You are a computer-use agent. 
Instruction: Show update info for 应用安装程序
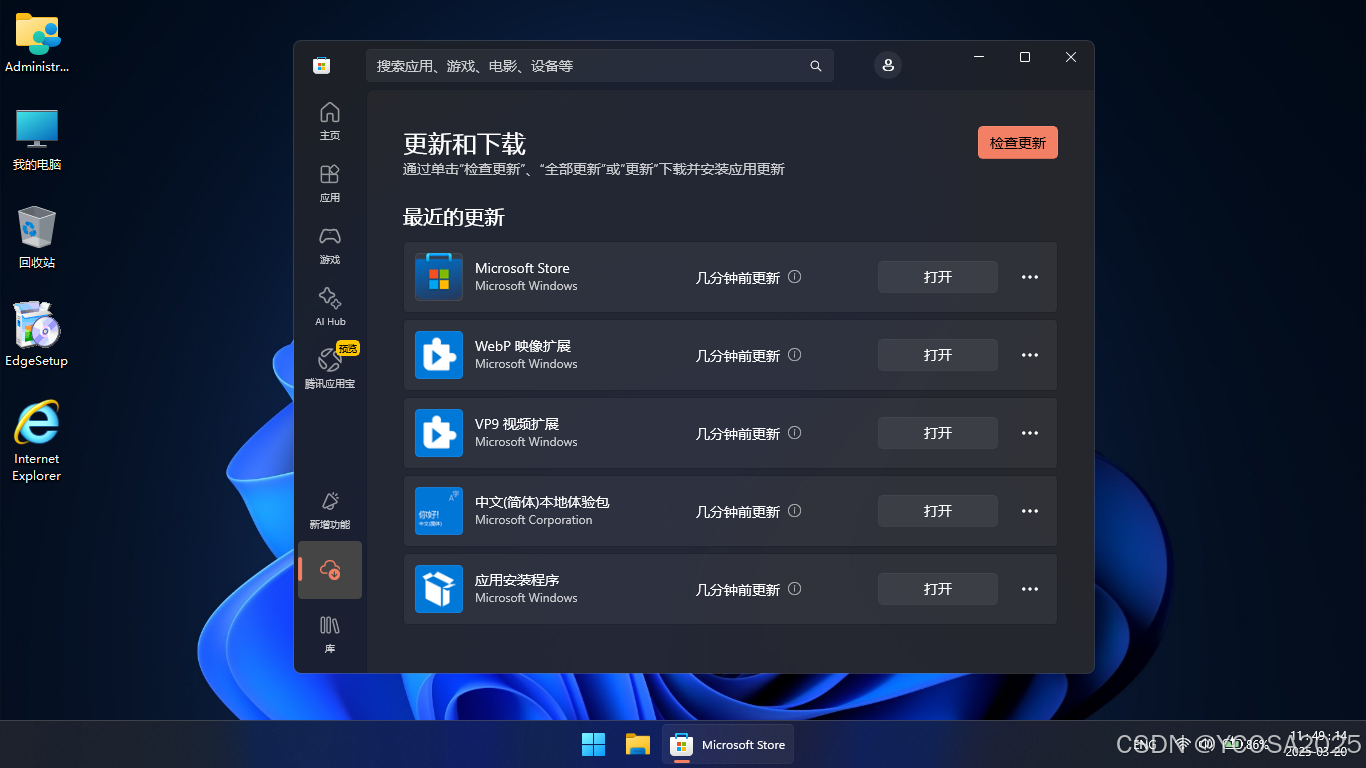point(795,589)
